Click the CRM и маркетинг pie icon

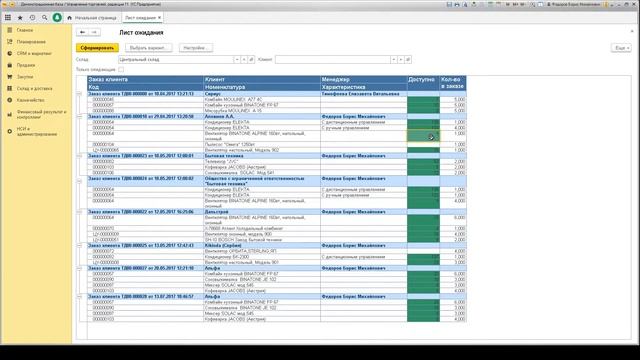[x=10, y=53]
